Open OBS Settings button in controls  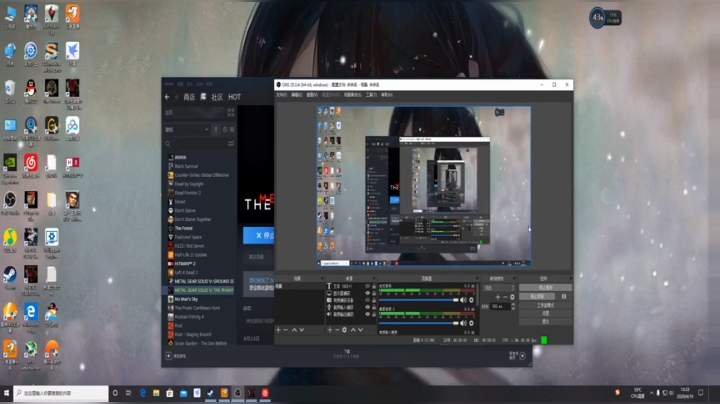pos(546,314)
